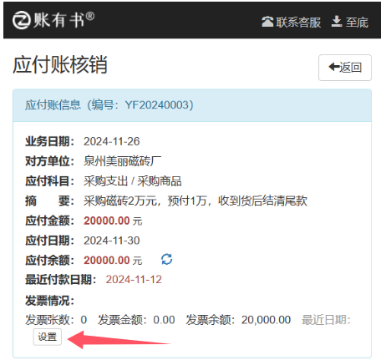The image size is (381, 360).
Task: Click the 发票情况 label
Action: (50, 301)
